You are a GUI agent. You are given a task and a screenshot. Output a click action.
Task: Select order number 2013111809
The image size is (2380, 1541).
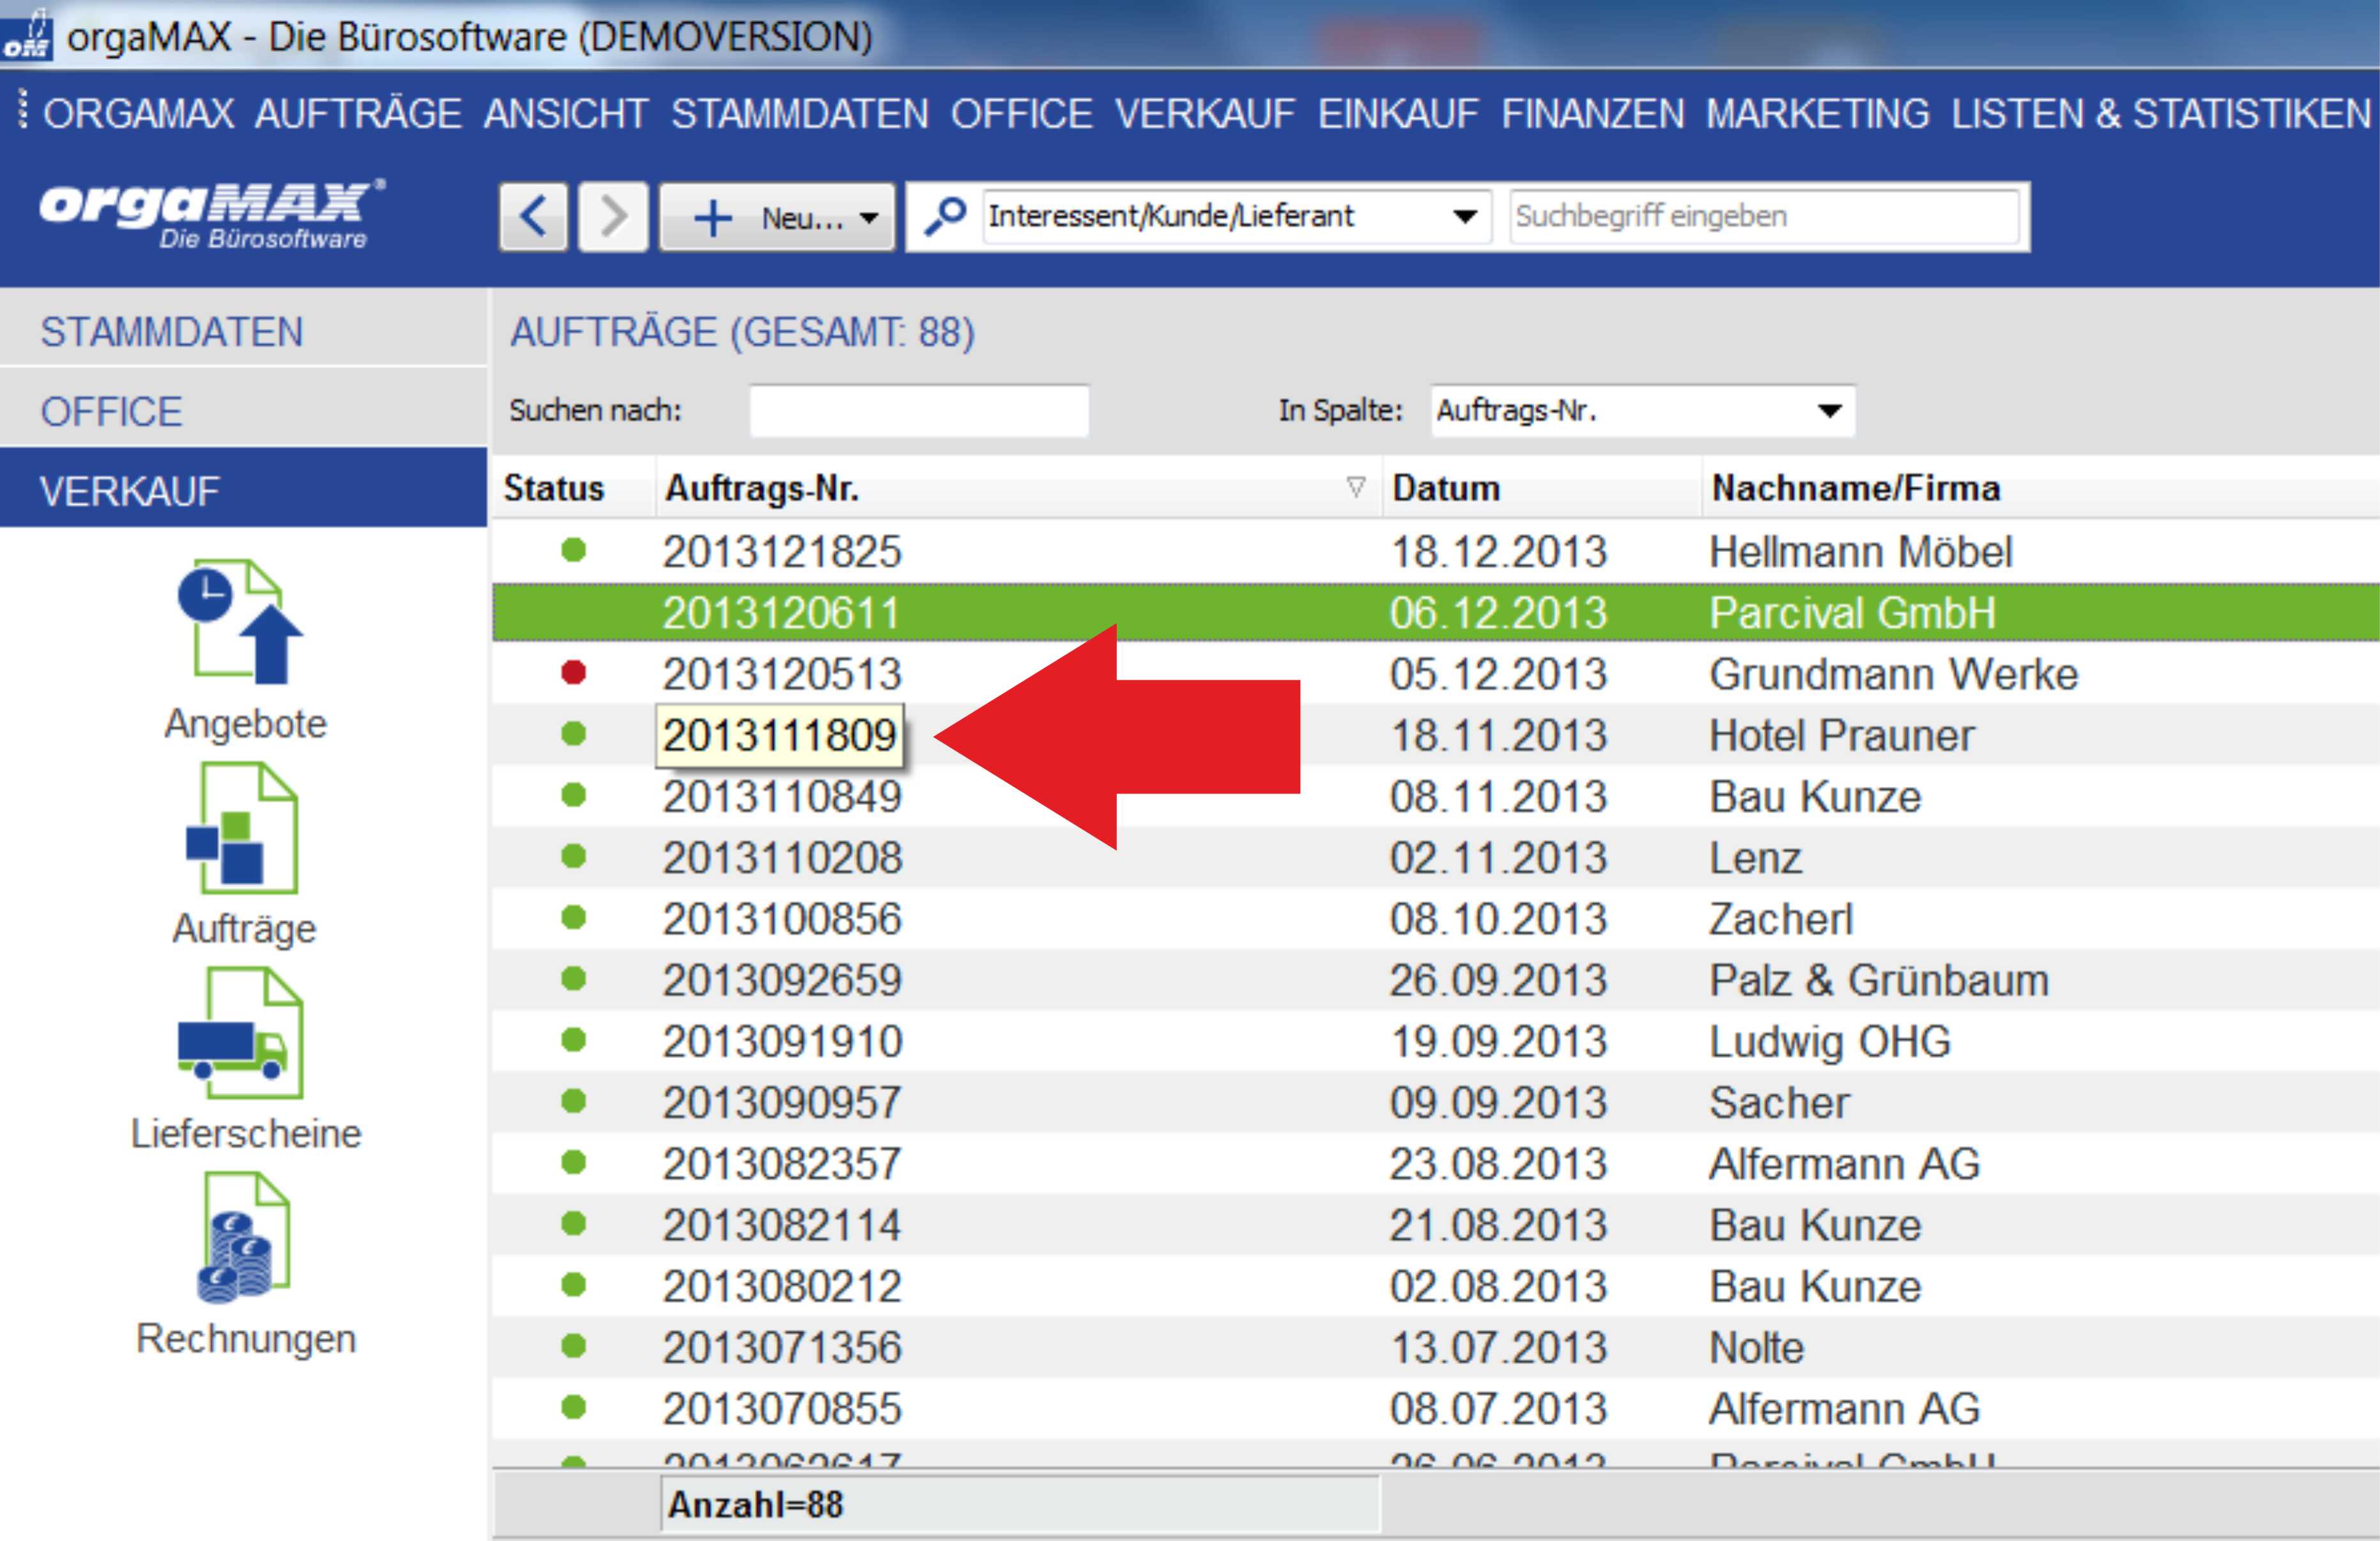[780, 735]
